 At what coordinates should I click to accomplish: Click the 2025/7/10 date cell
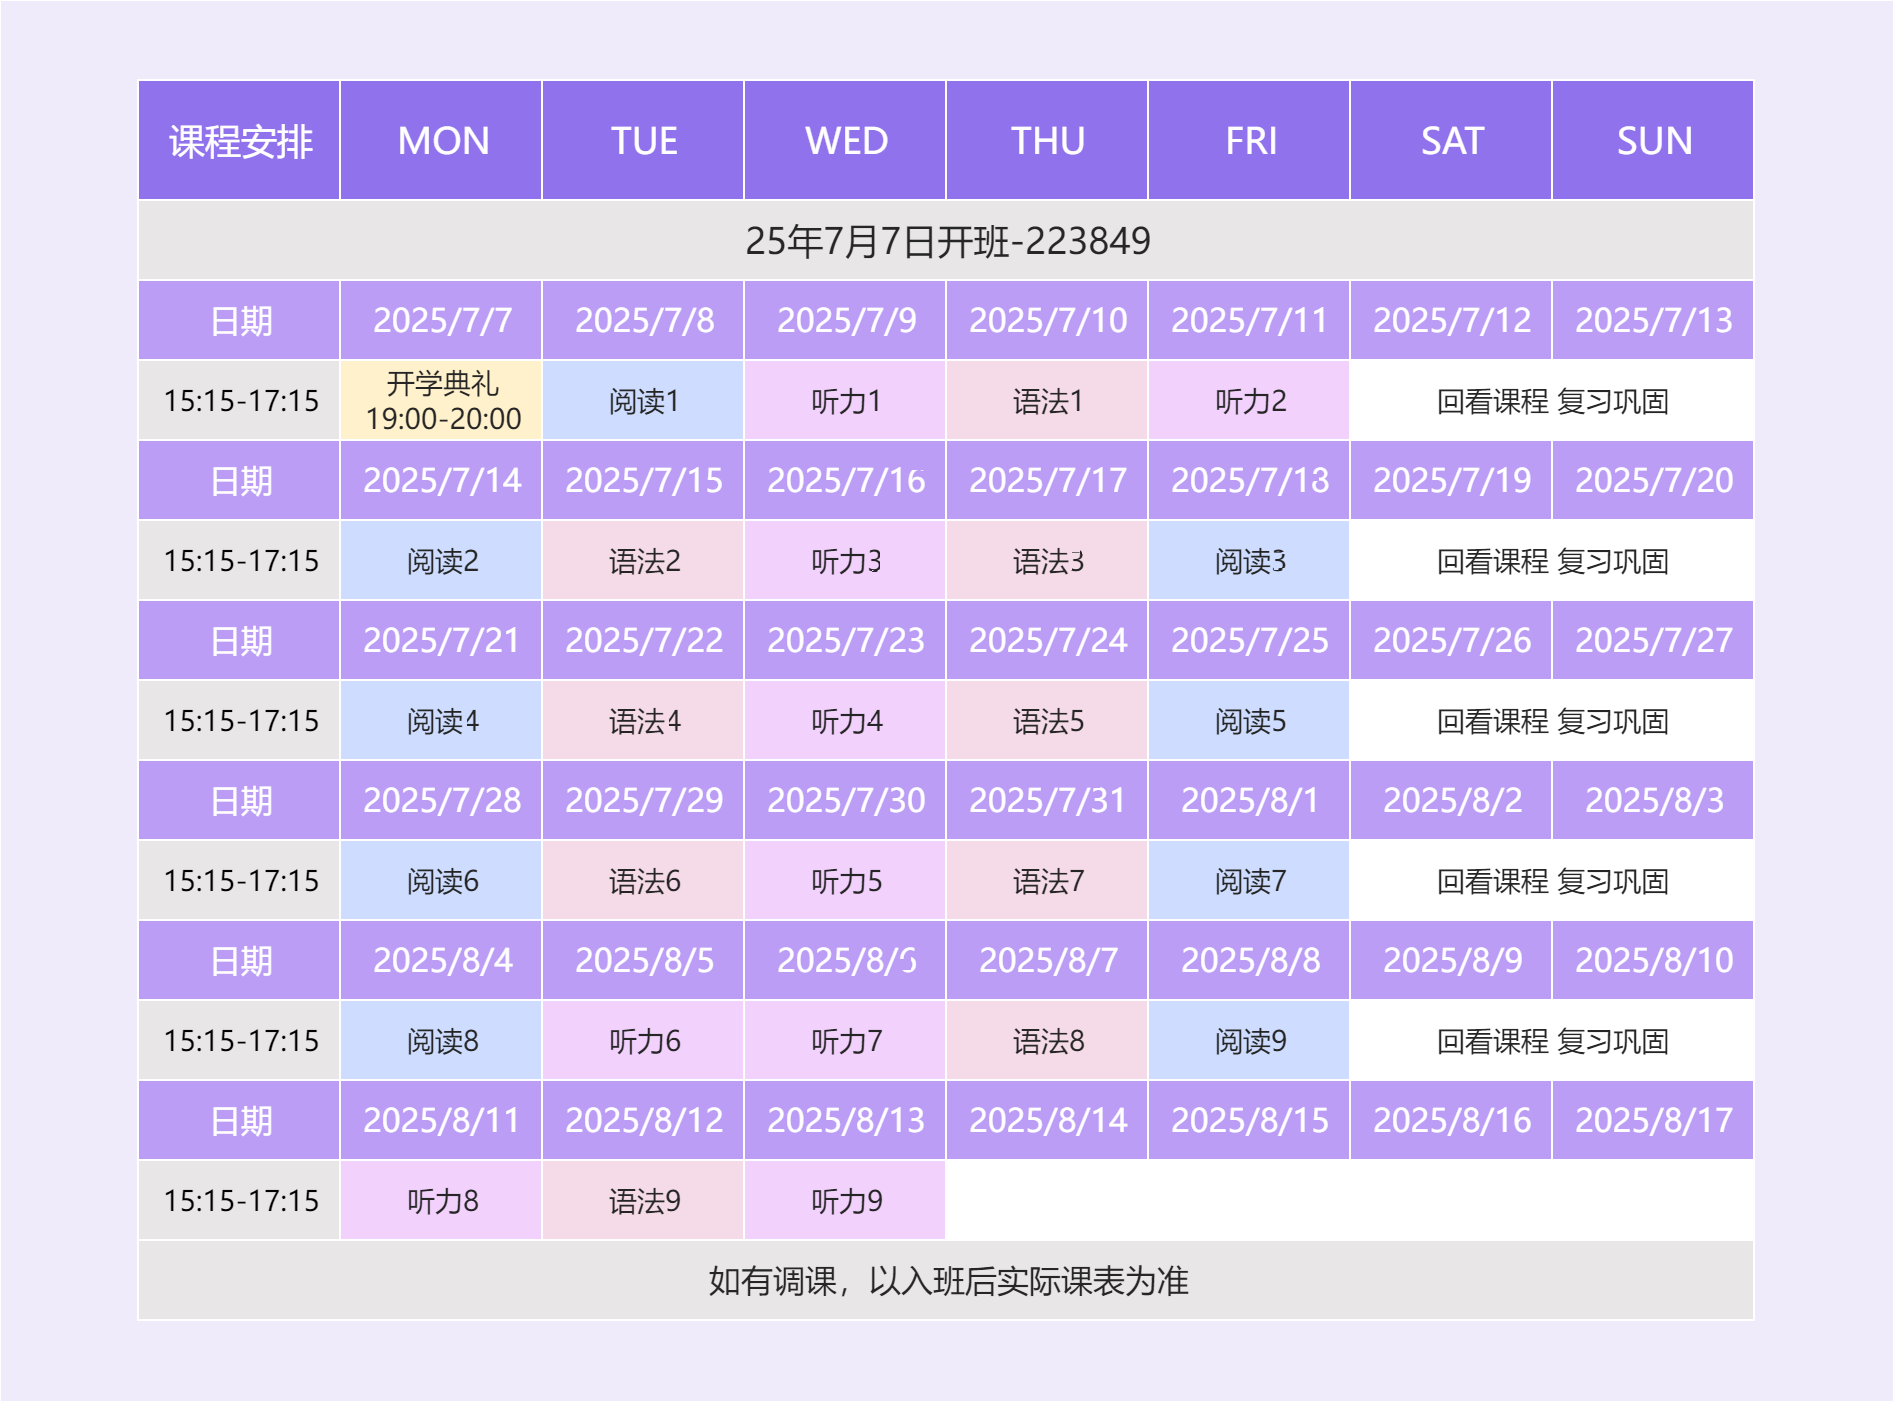point(1047,321)
